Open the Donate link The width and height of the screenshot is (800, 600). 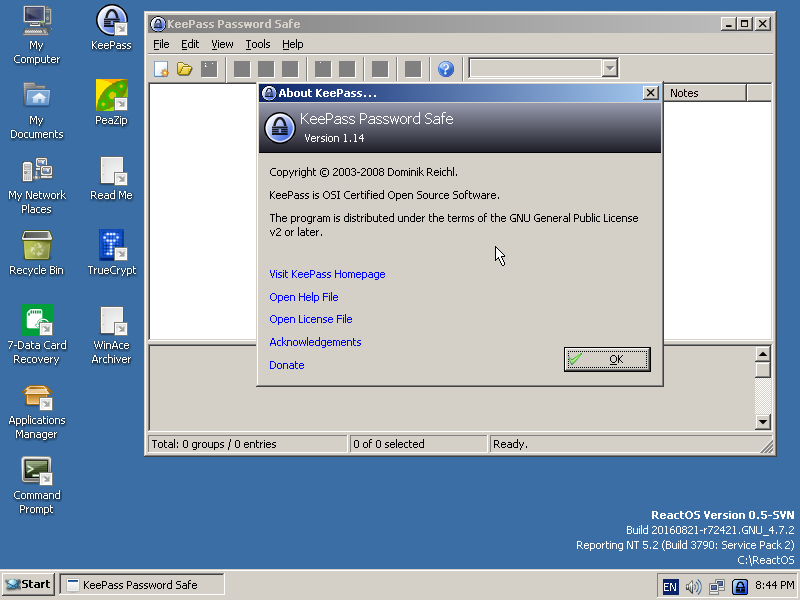point(286,365)
